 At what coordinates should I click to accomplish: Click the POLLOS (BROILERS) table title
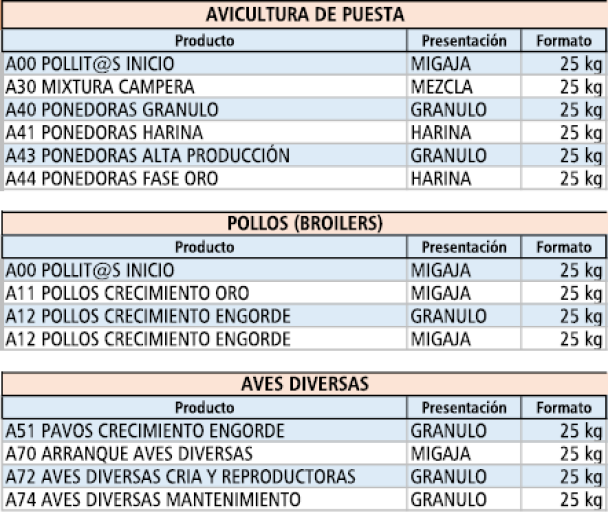pos(304,222)
